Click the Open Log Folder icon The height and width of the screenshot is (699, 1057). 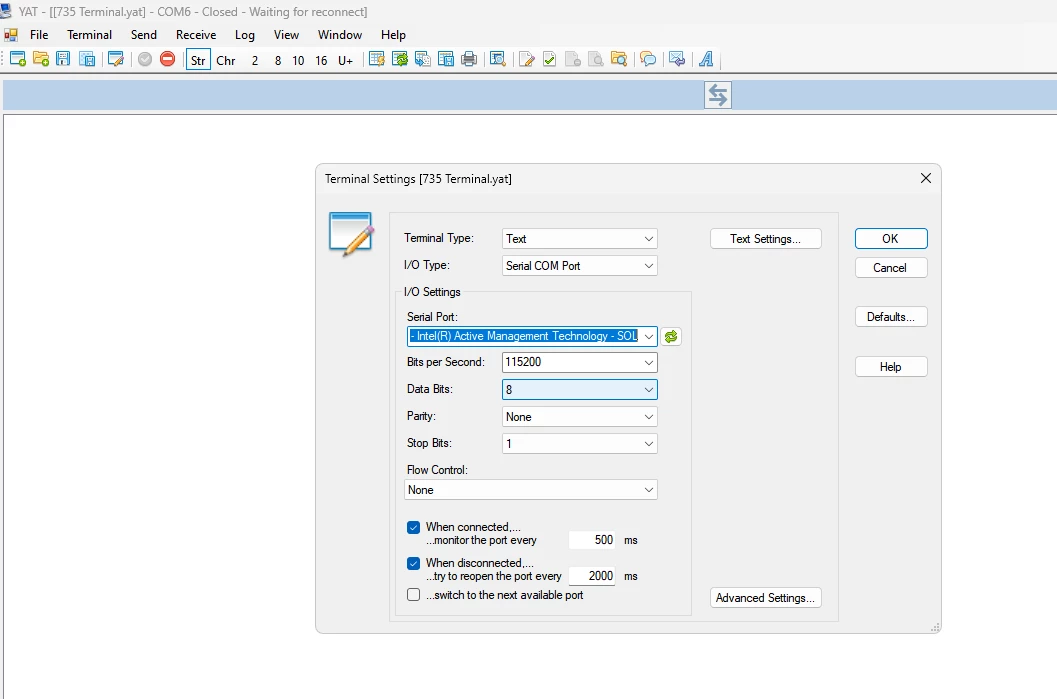click(619, 59)
